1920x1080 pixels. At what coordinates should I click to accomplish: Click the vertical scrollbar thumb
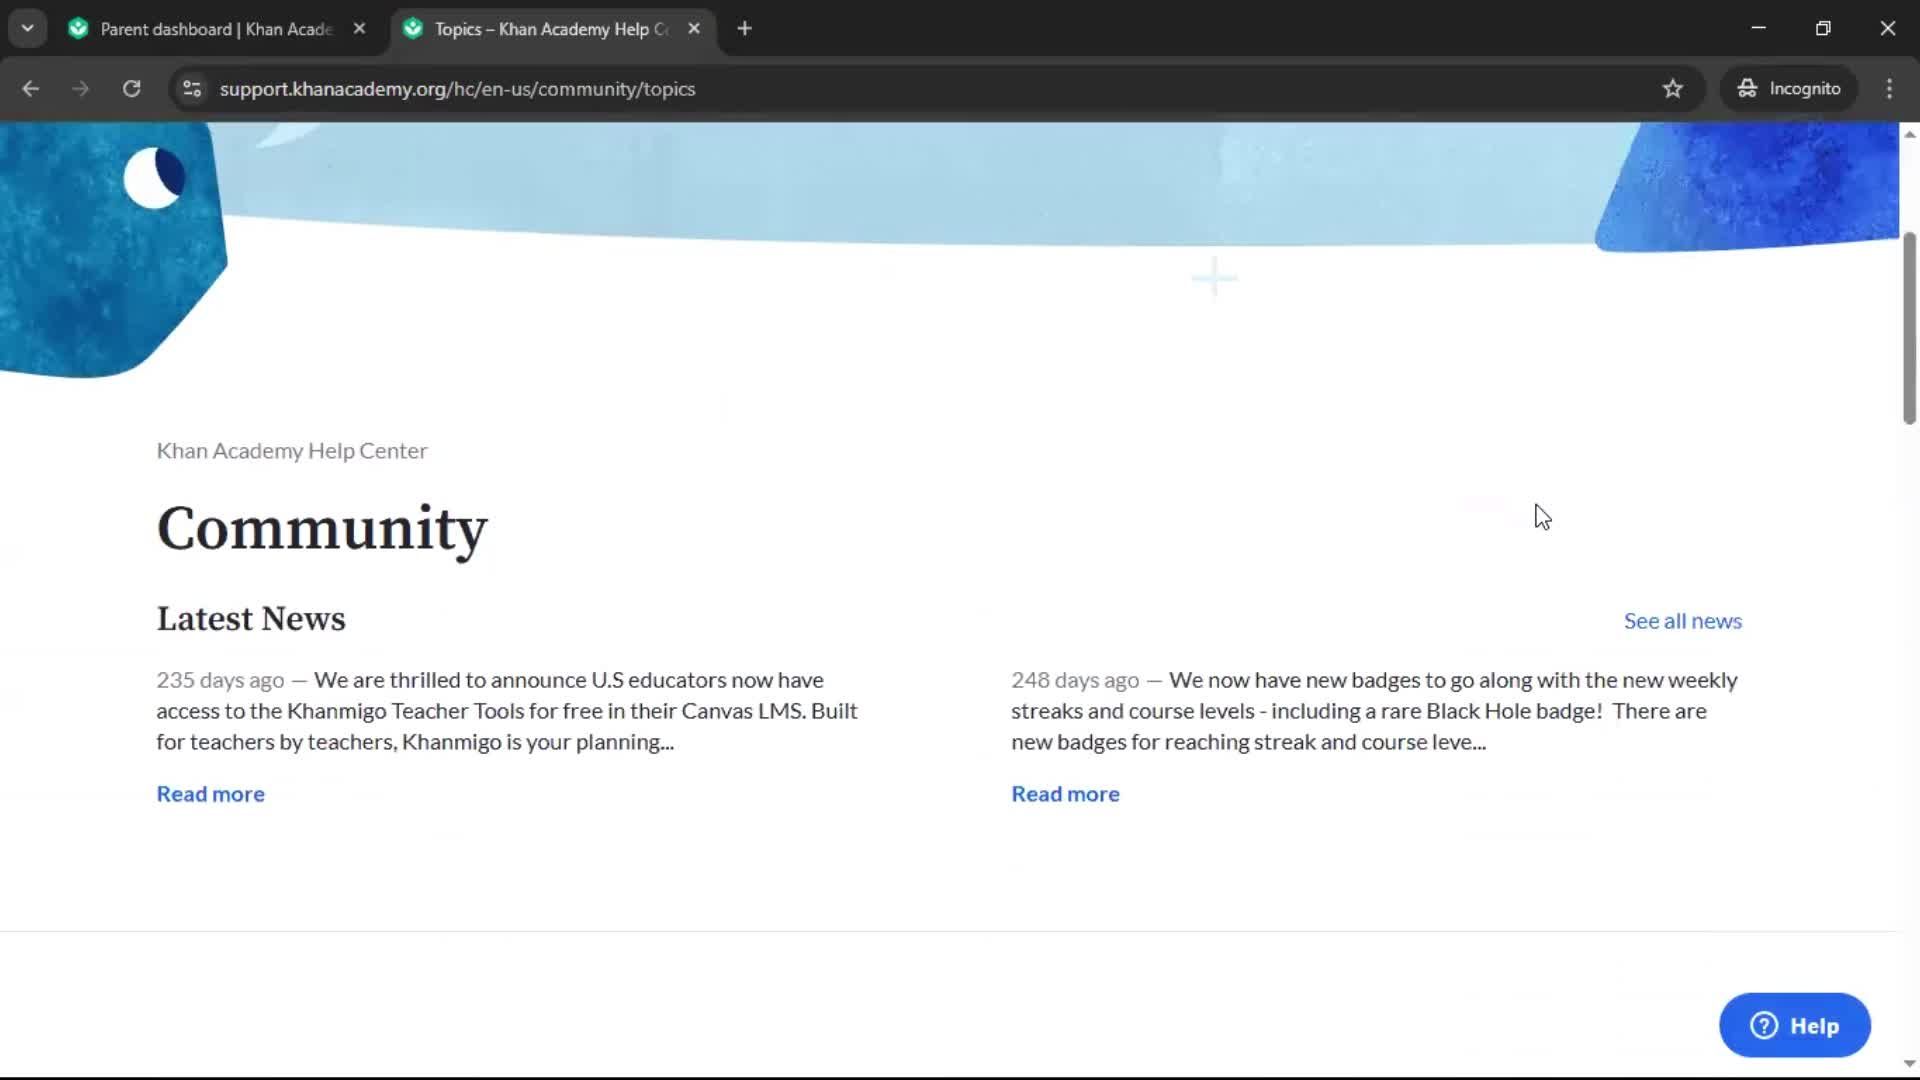click(1909, 328)
